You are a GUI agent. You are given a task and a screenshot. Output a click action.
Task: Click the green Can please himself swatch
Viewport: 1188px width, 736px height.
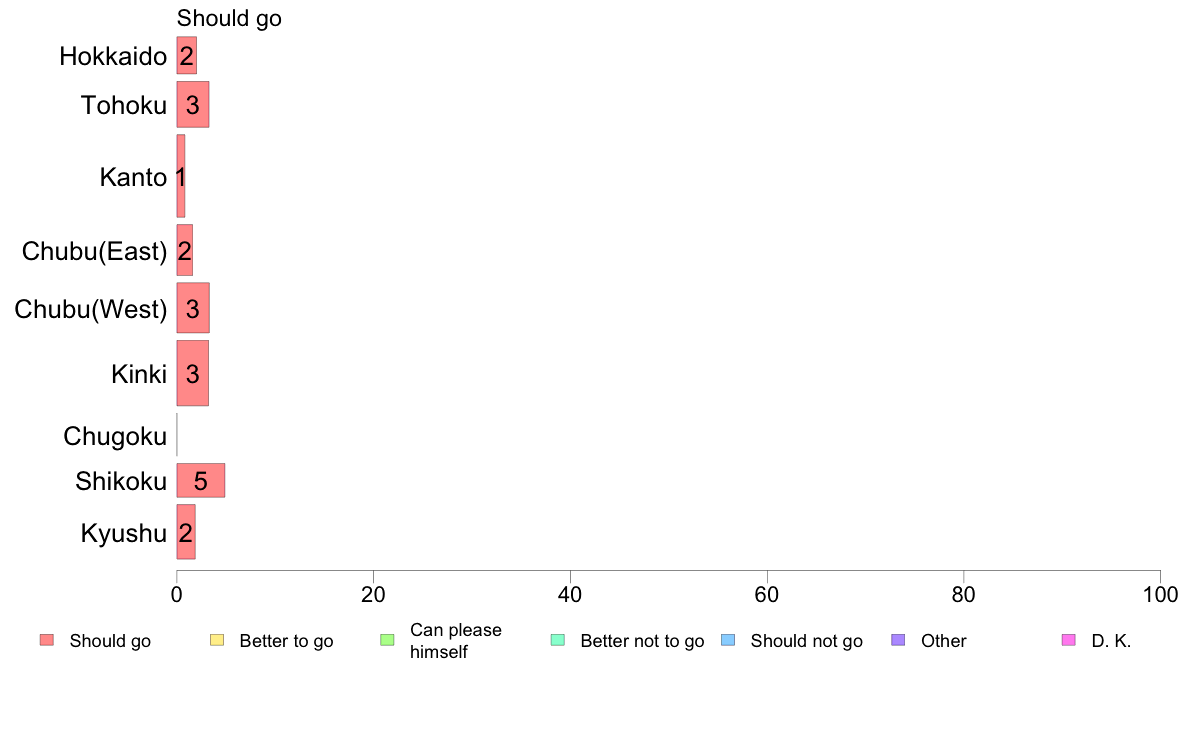click(x=387, y=640)
